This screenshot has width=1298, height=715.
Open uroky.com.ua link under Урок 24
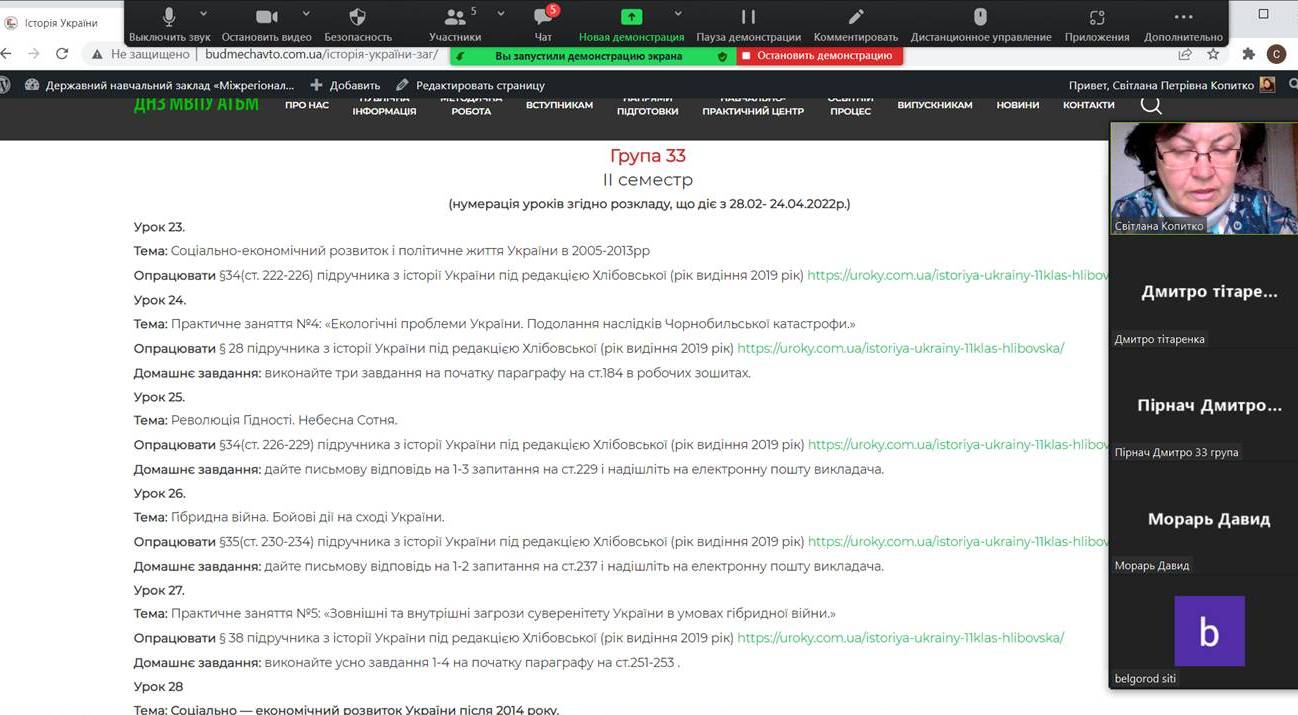(900, 348)
